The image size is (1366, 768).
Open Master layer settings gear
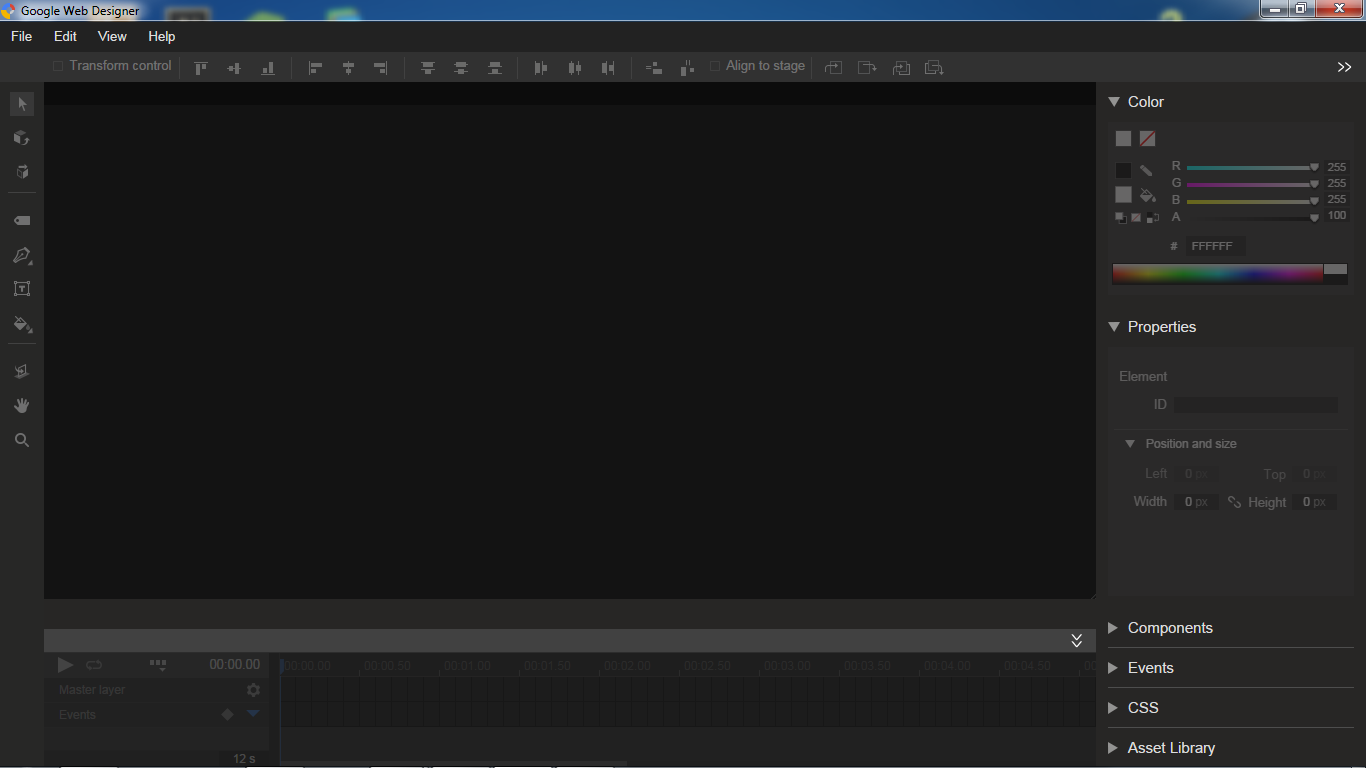(x=253, y=689)
